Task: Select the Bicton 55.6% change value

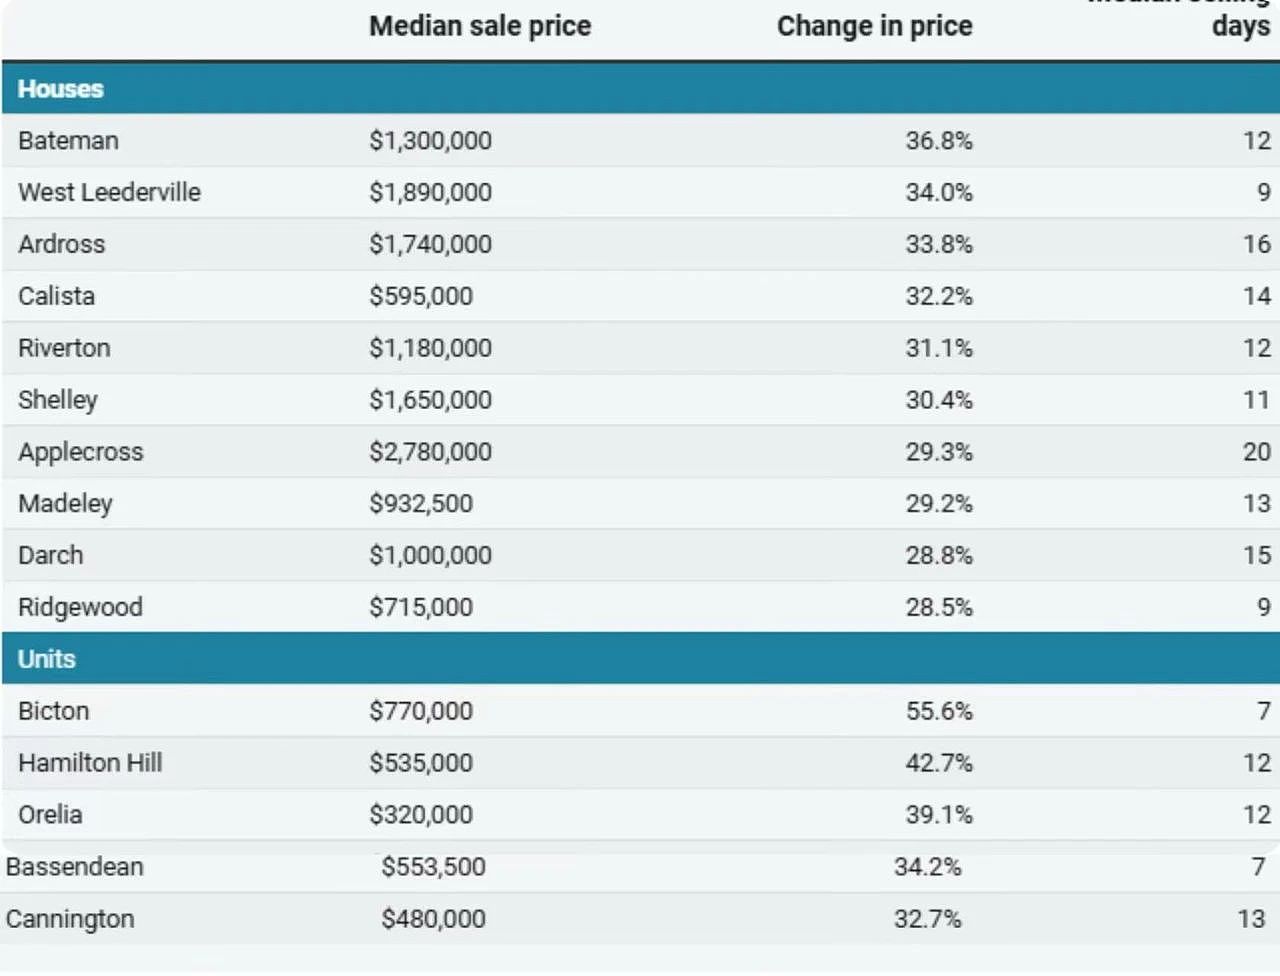Action: click(x=939, y=712)
